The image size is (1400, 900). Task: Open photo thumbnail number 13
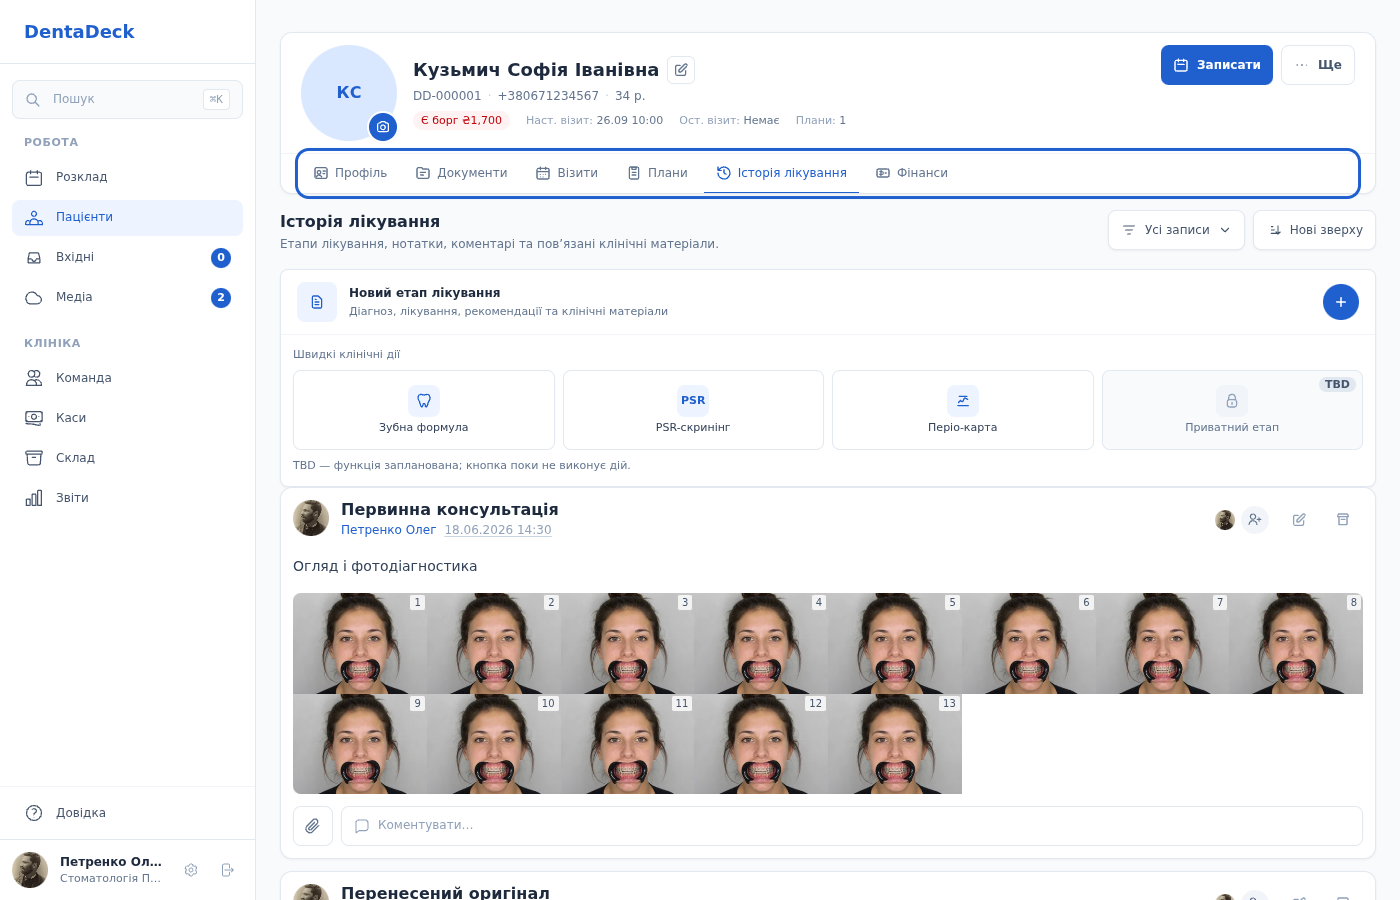pos(895,744)
